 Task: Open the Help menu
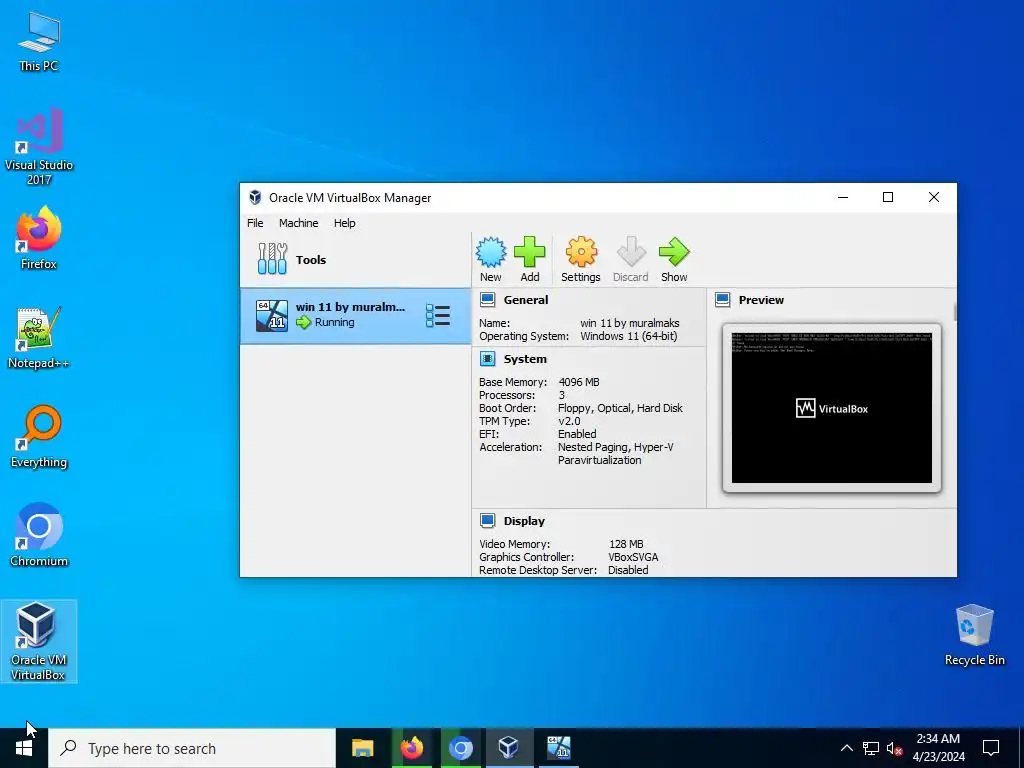[345, 223]
